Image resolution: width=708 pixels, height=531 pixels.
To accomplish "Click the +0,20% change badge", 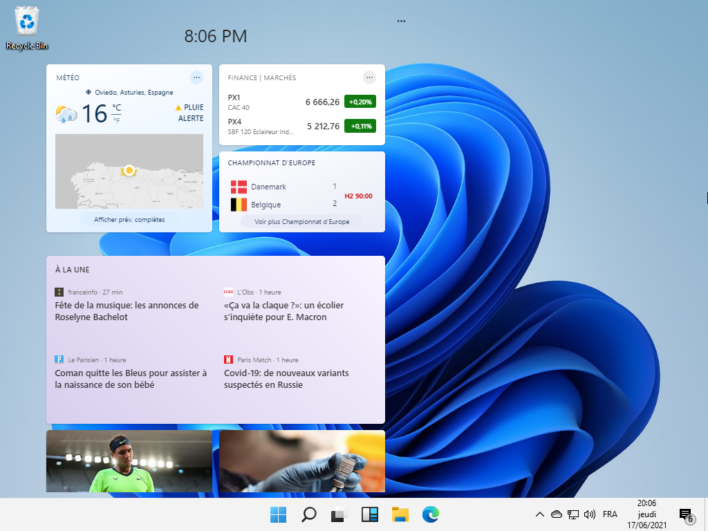I will click(x=360, y=102).
